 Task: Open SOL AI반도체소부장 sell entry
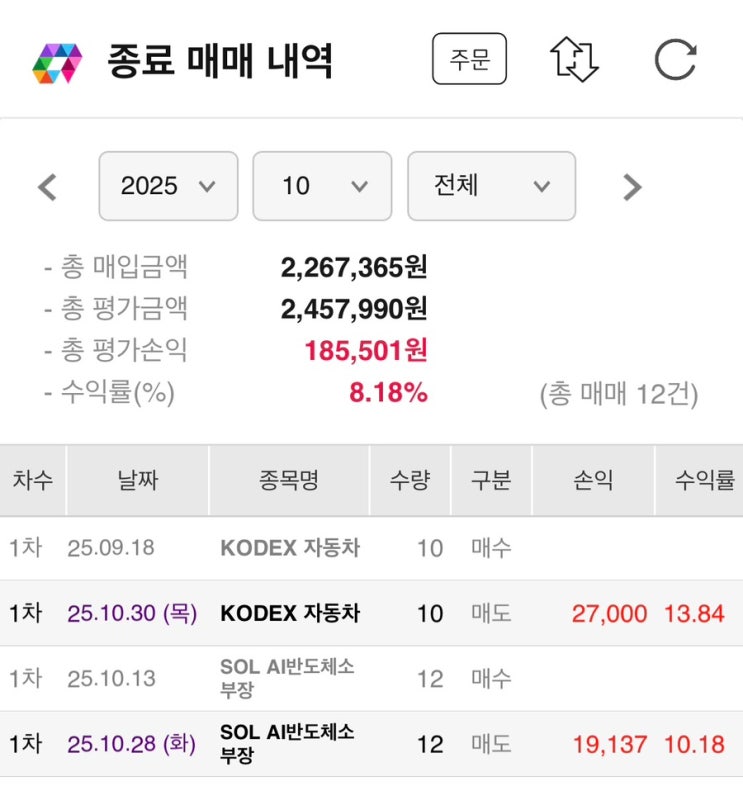pos(287,744)
